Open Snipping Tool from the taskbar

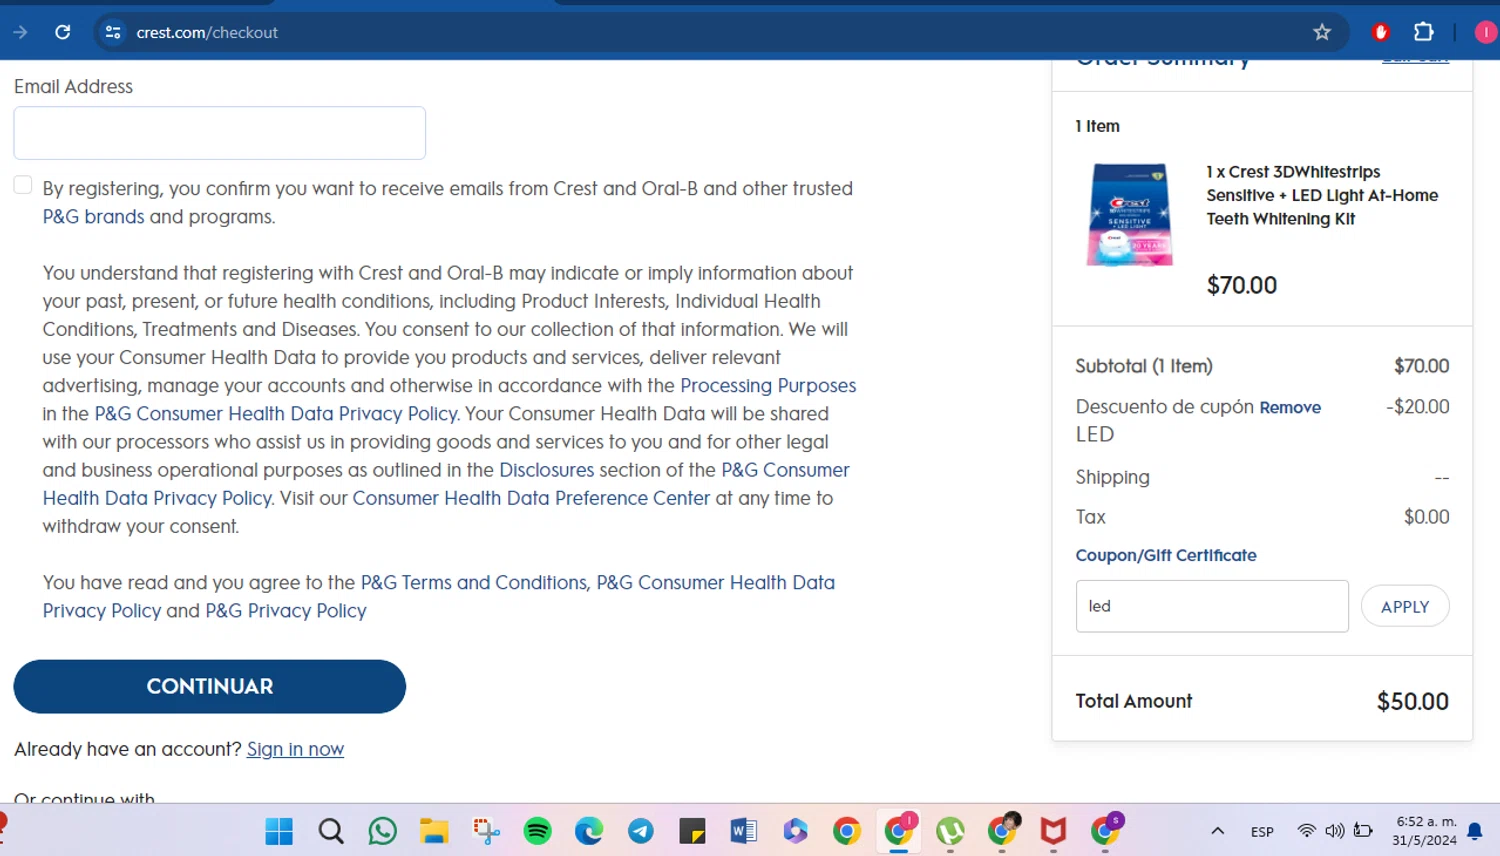pyautogui.click(x=486, y=831)
